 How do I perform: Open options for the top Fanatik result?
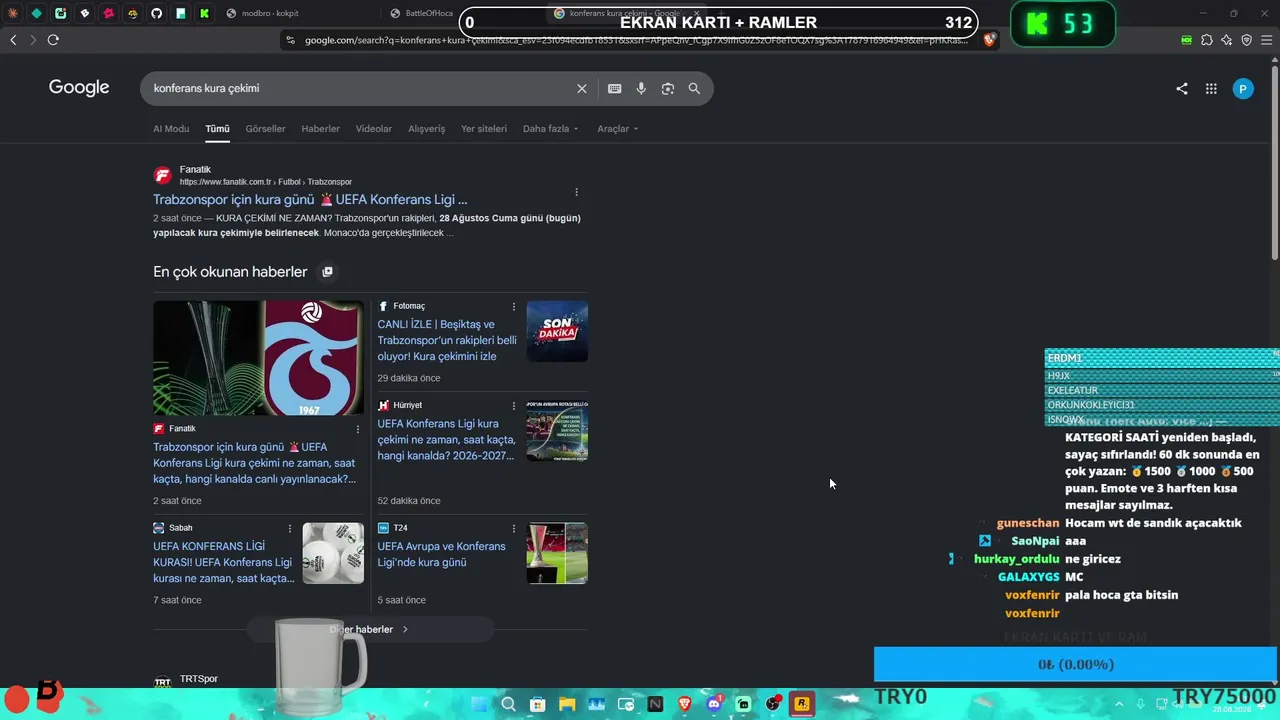click(576, 192)
